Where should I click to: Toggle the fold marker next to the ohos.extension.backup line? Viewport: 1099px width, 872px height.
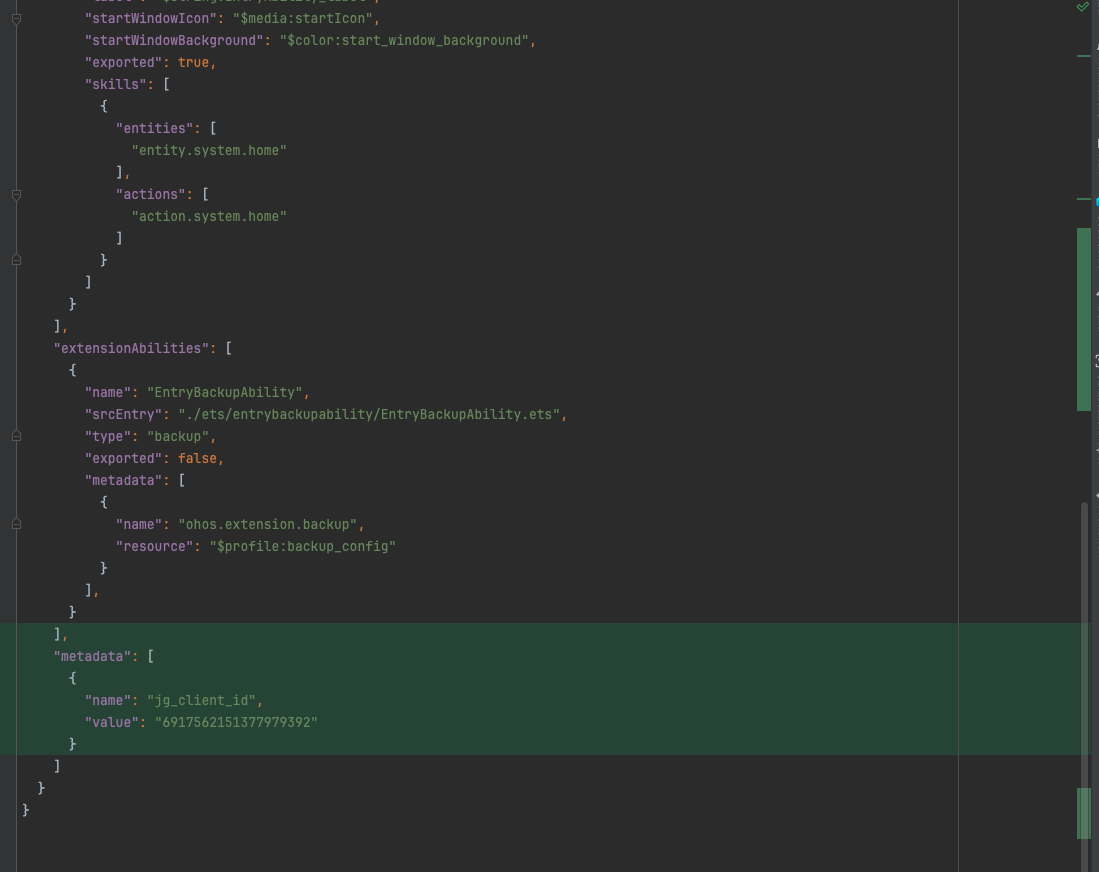(x=16, y=524)
